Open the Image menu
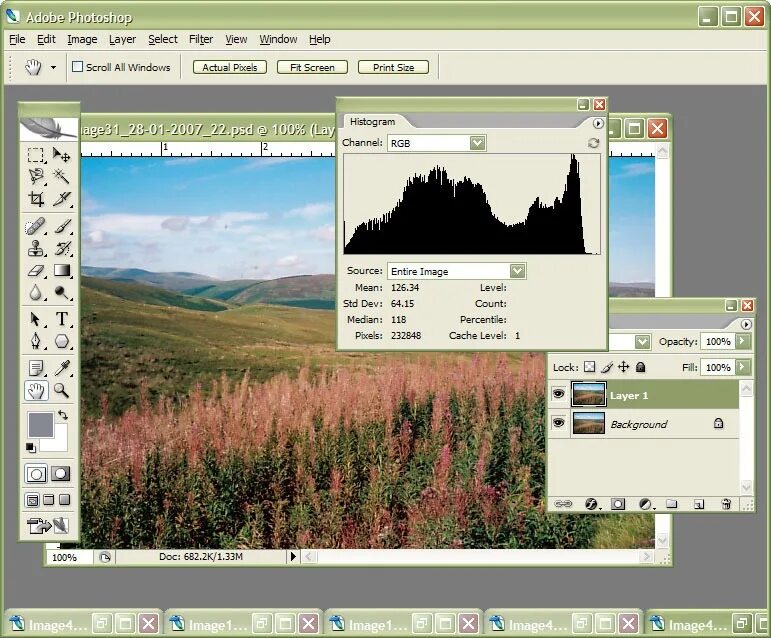The image size is (771, 638). coord(82,39)
